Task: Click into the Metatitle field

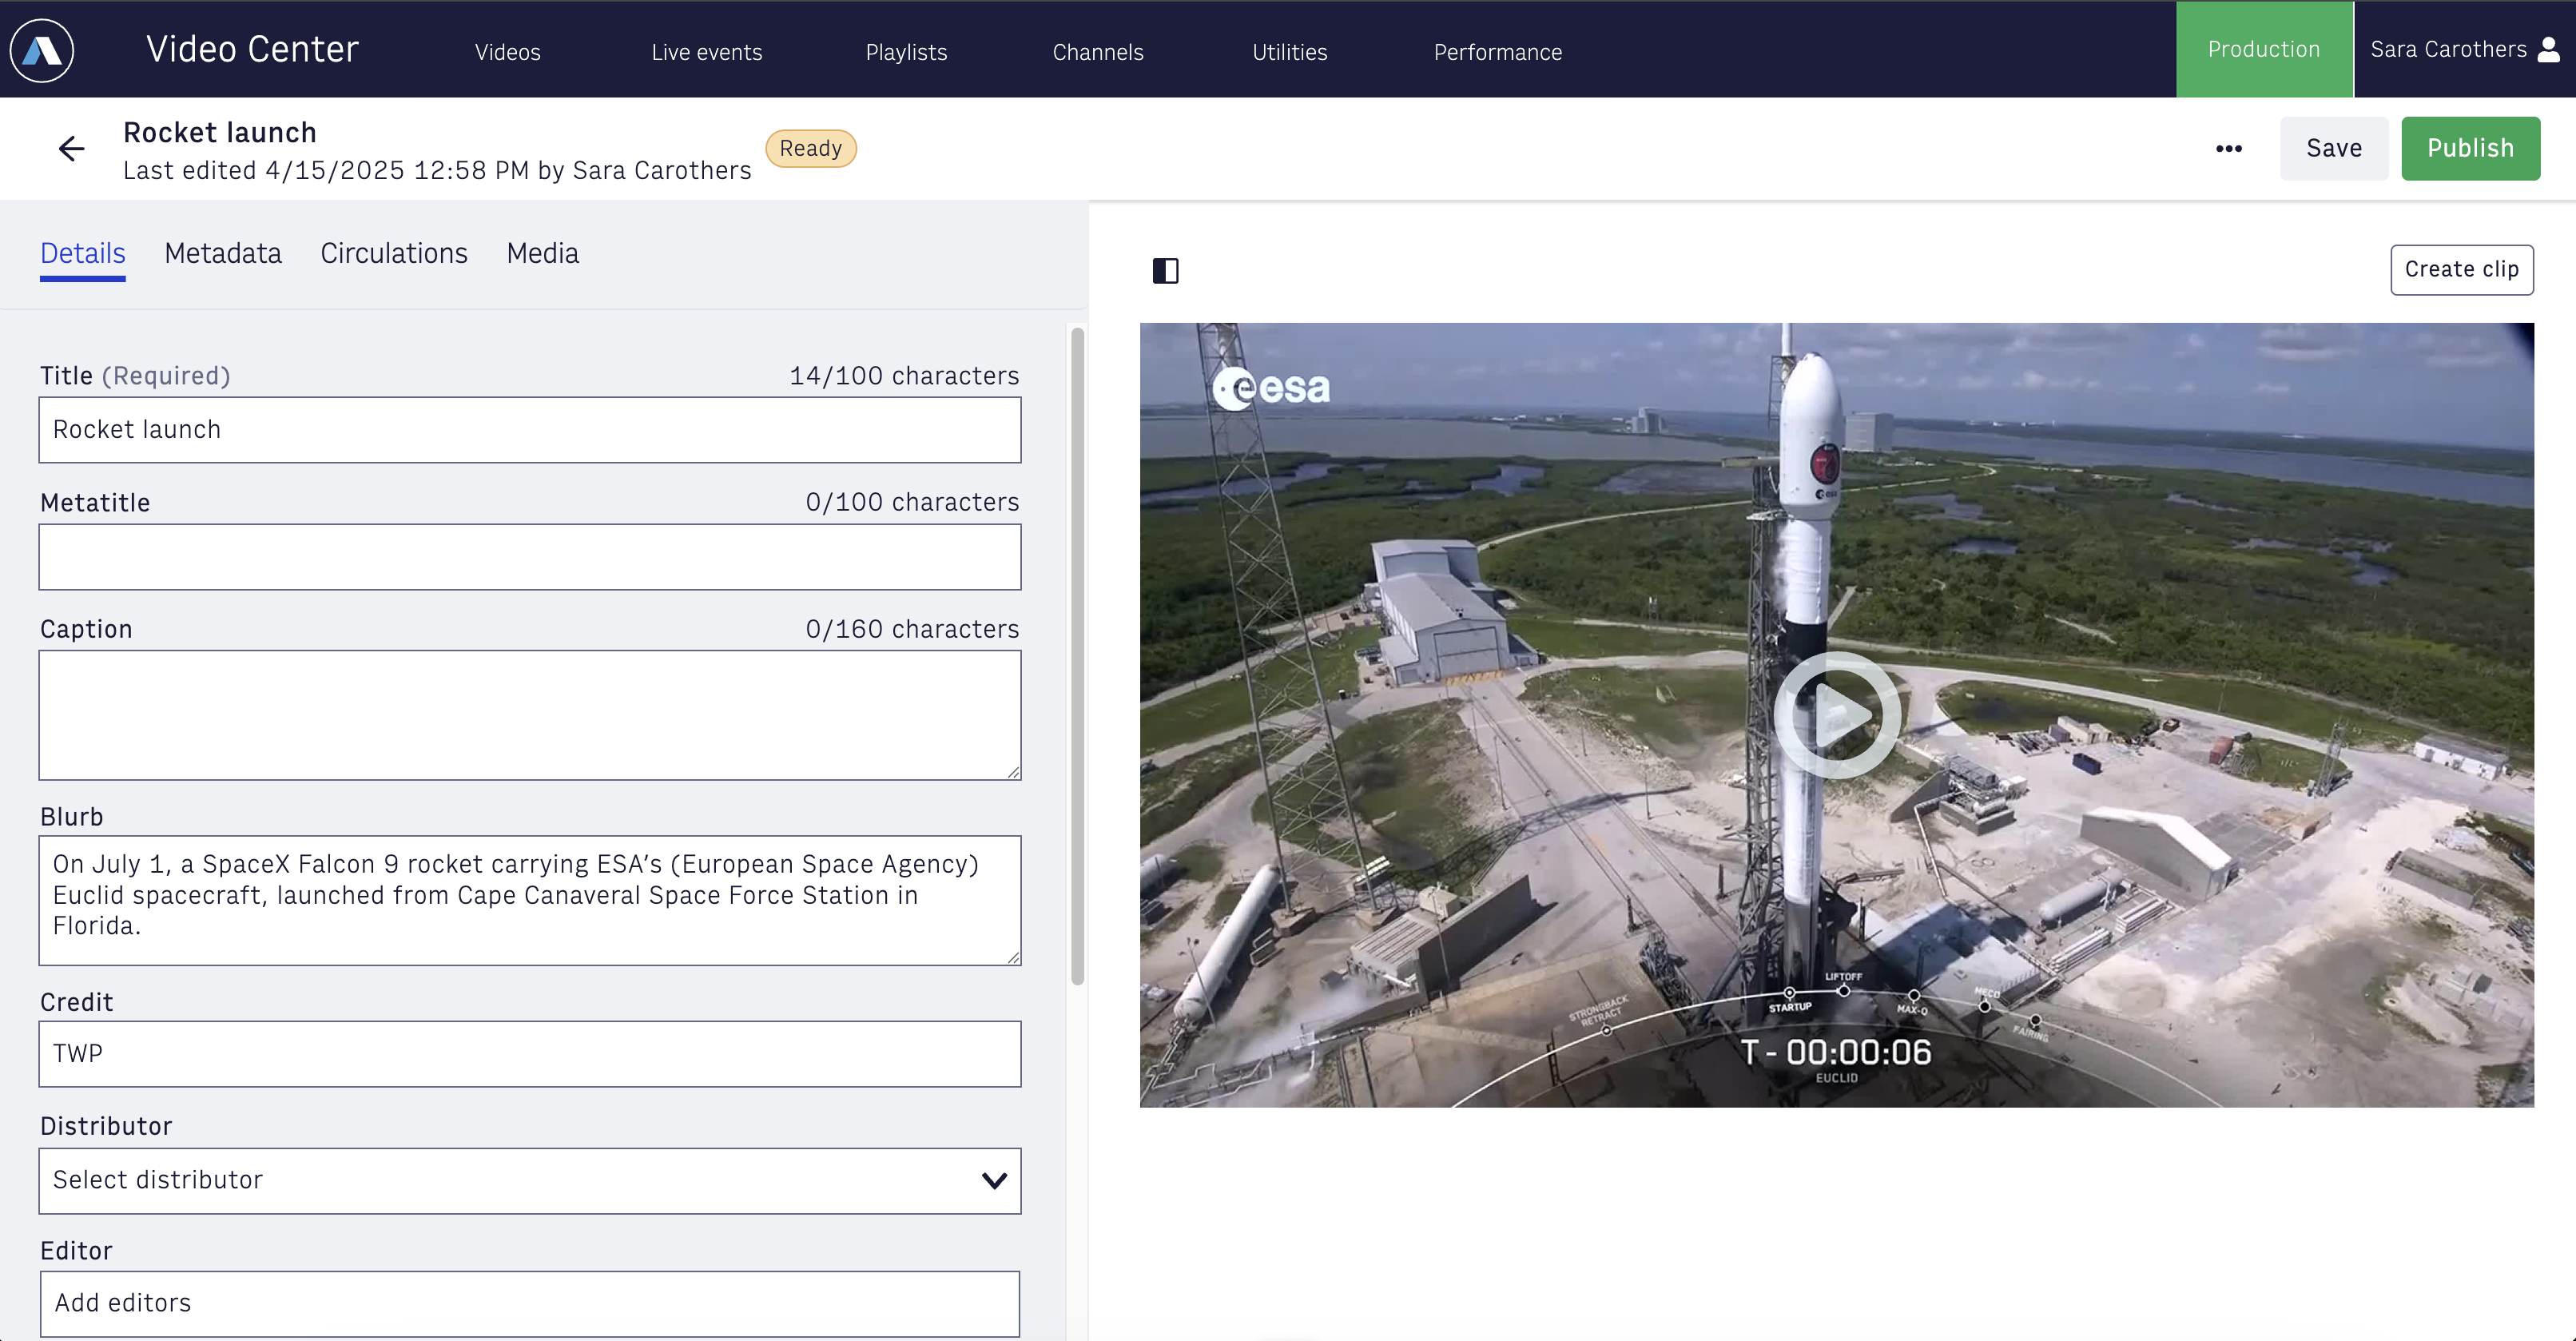Action: click(530, 557)
